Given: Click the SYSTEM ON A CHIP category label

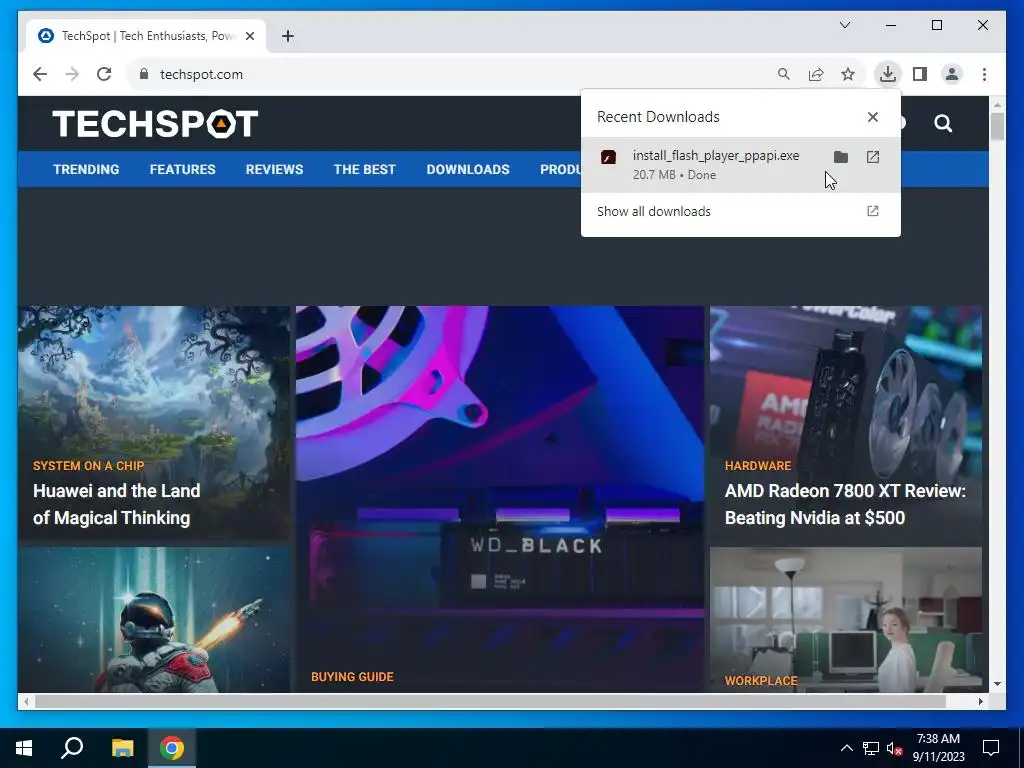Looking at the screenshot, I should [88, 466].
